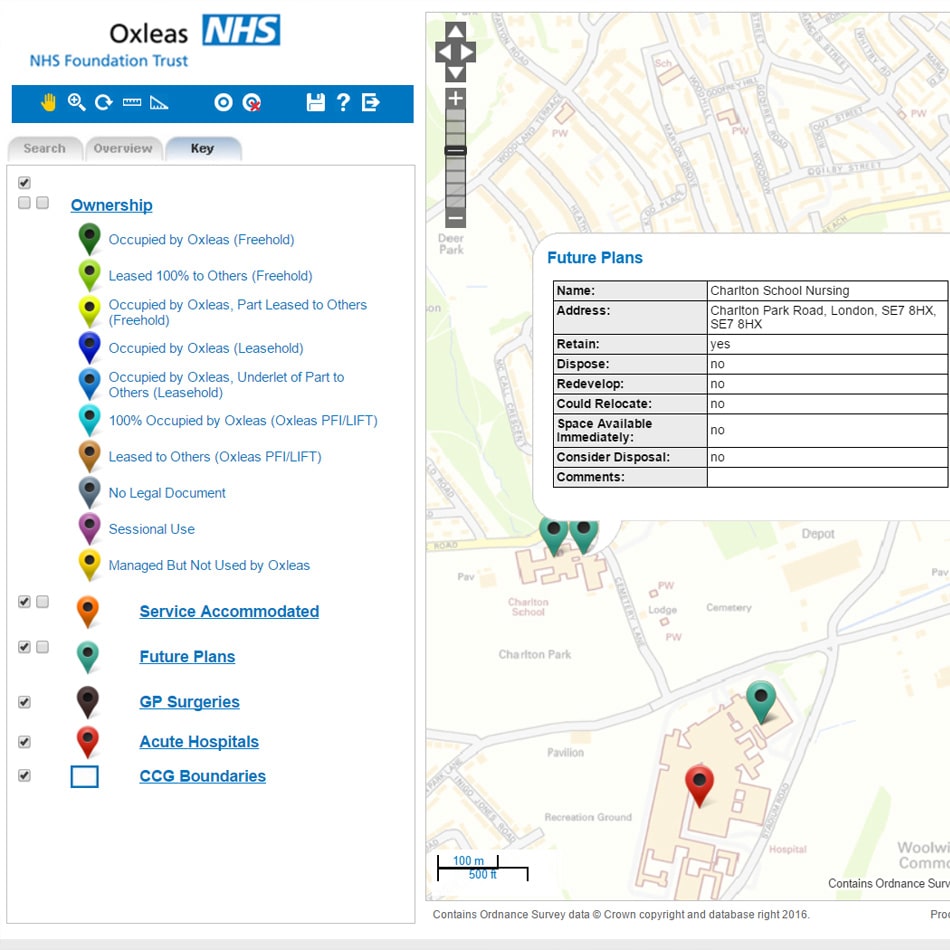Collapse the Ownership key section
This screenshot has height=950, width=950.
click(x=111, y=205)
